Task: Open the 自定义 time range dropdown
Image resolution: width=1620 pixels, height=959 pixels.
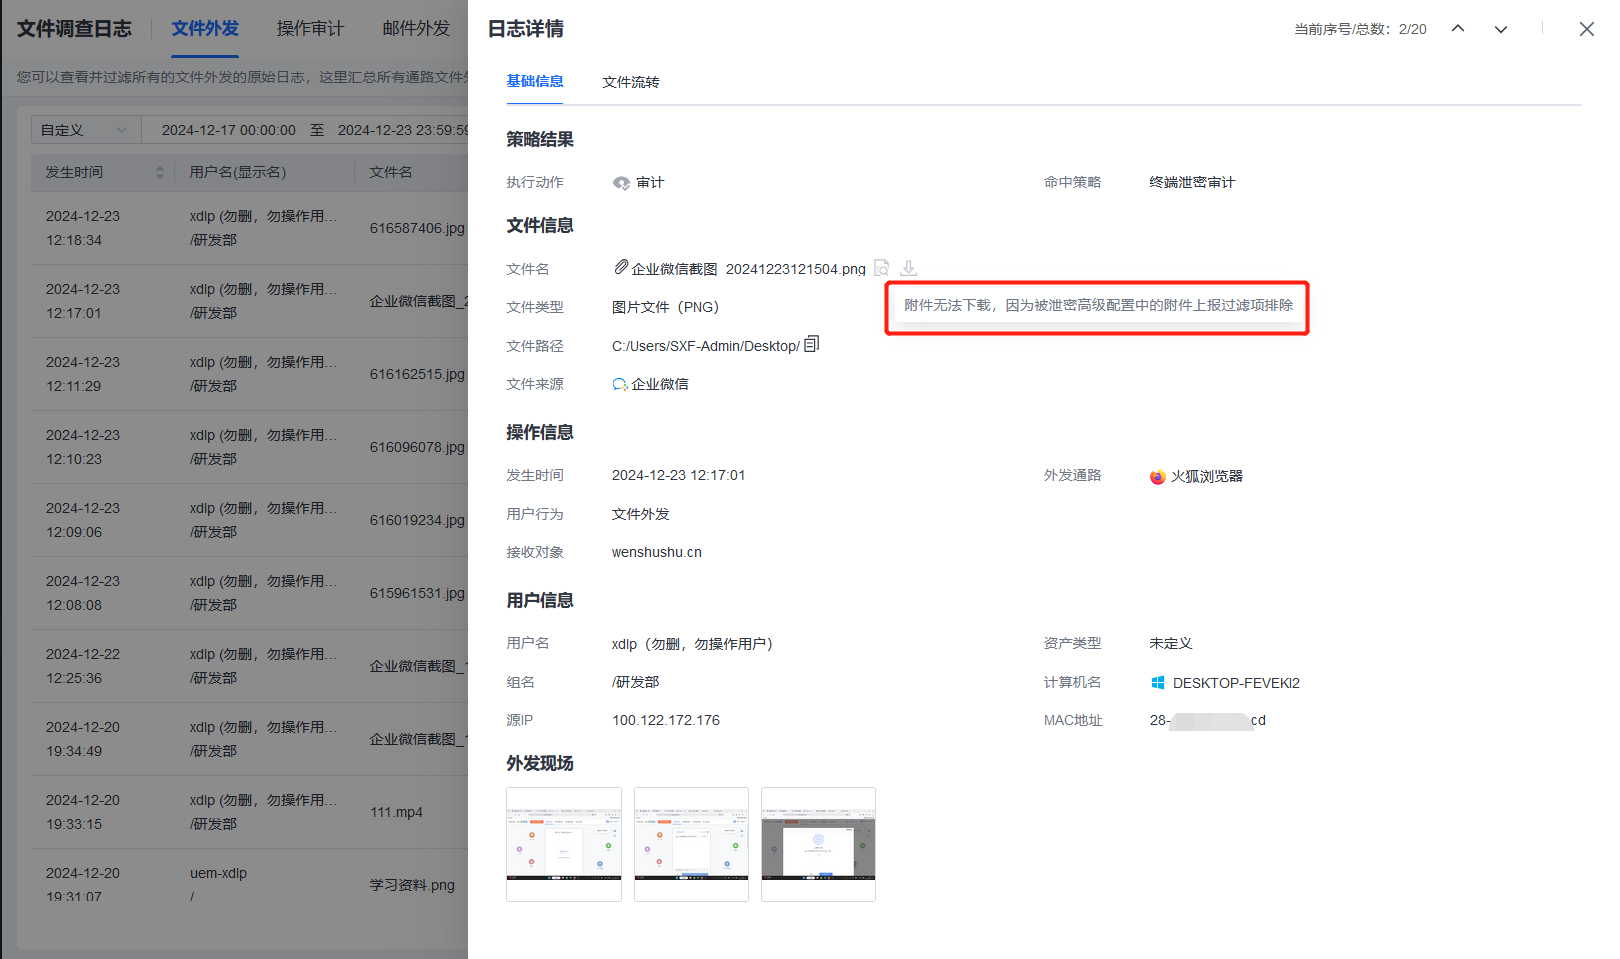Action: pos(84,130)
